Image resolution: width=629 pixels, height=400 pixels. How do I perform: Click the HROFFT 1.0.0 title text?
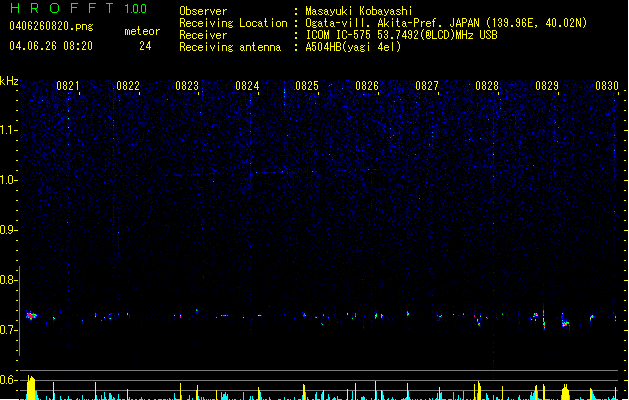pos(79,8)
